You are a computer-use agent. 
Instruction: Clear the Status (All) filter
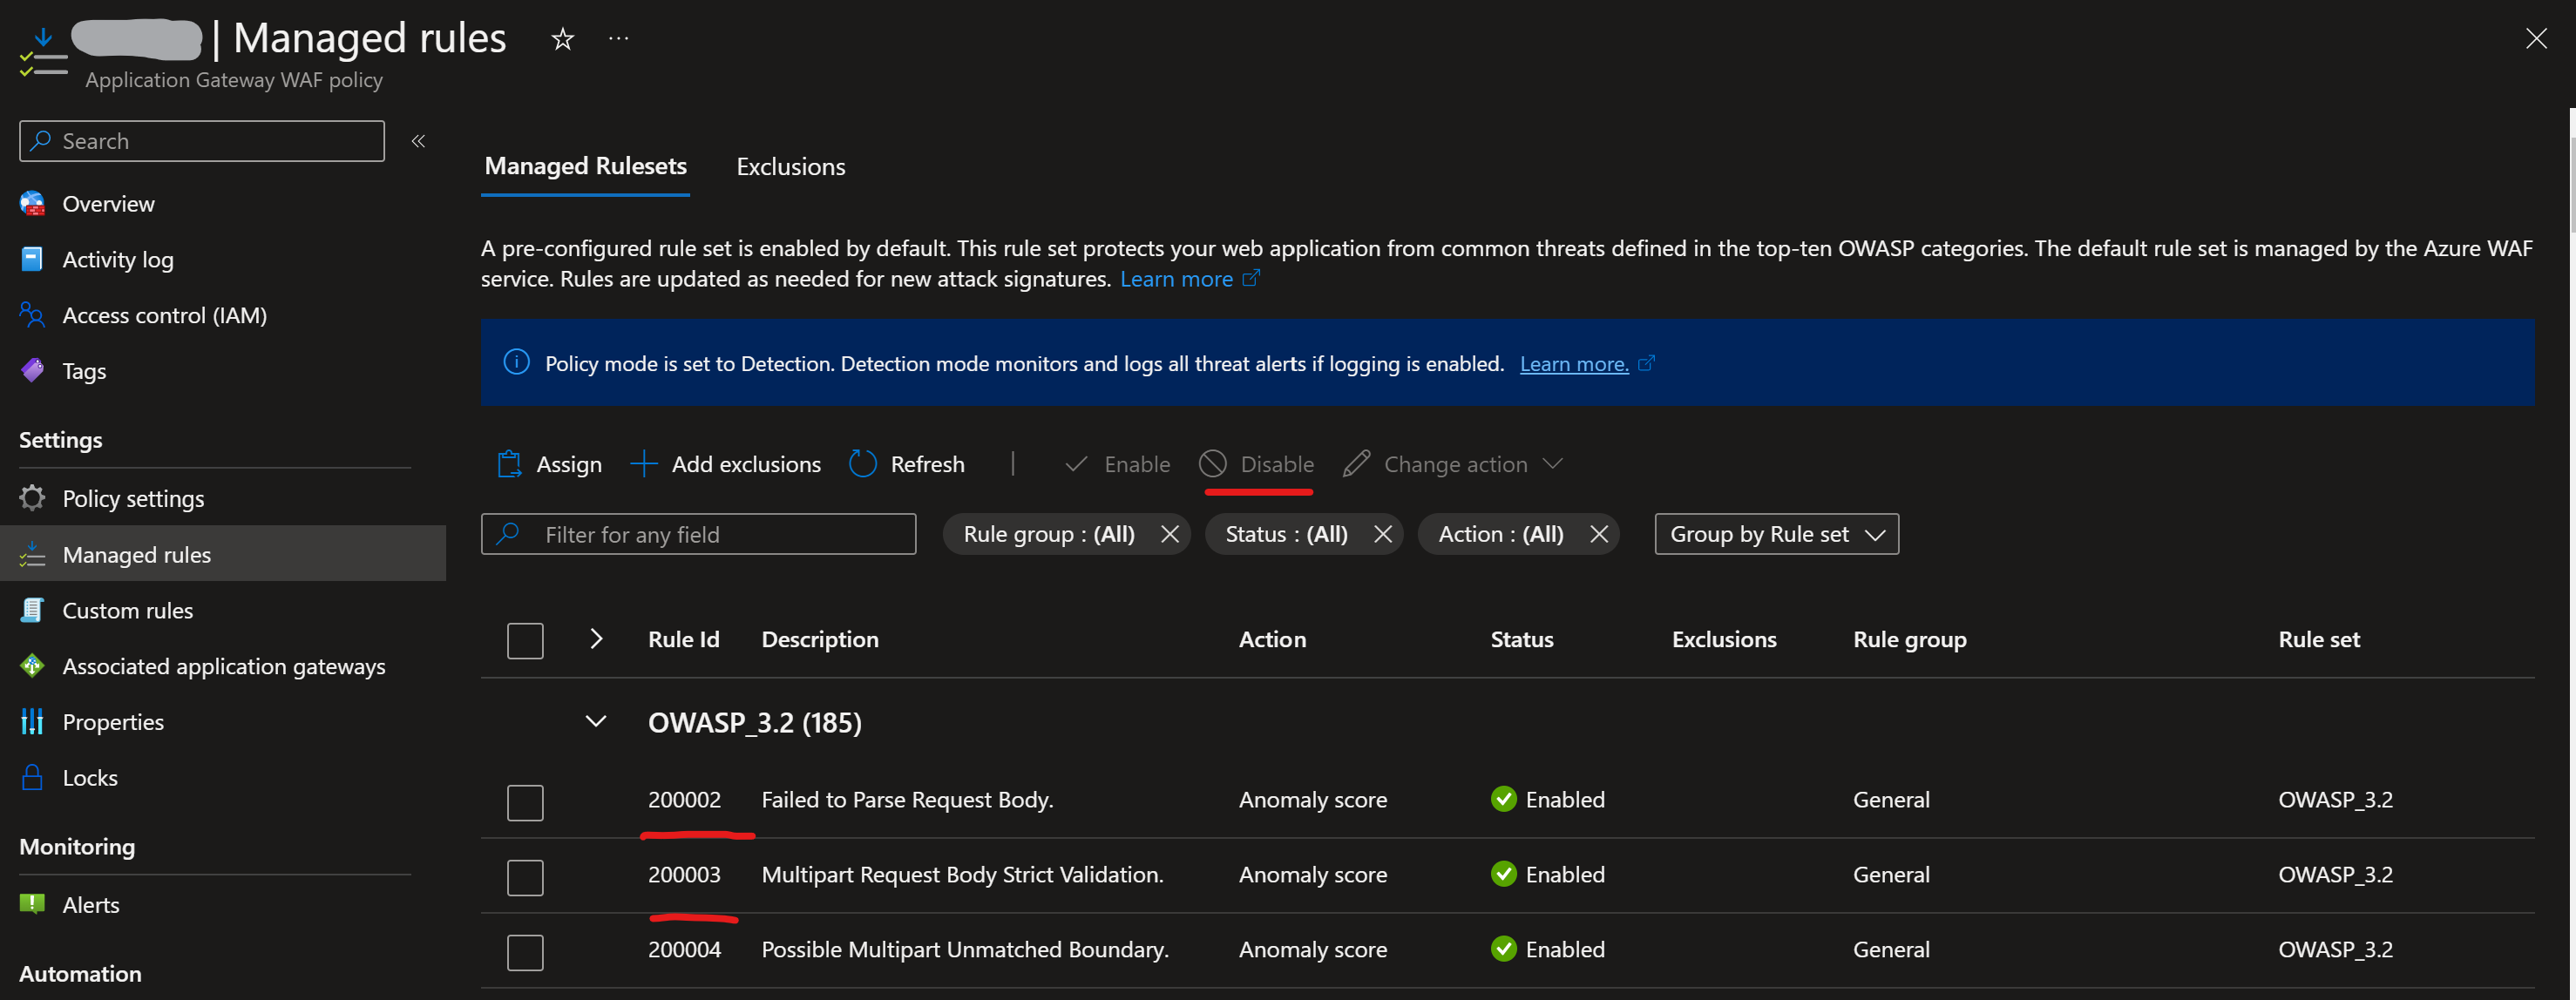pos(1382,534)
